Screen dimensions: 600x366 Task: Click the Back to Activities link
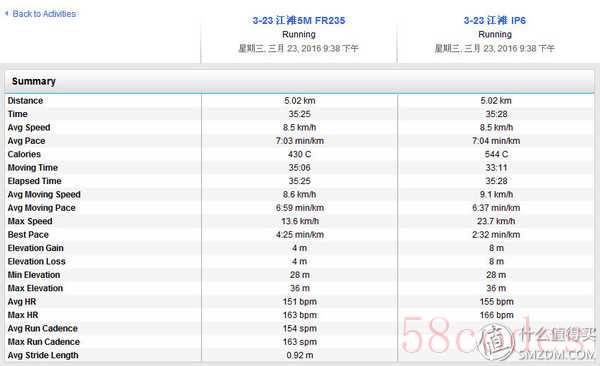click(44, 14)
